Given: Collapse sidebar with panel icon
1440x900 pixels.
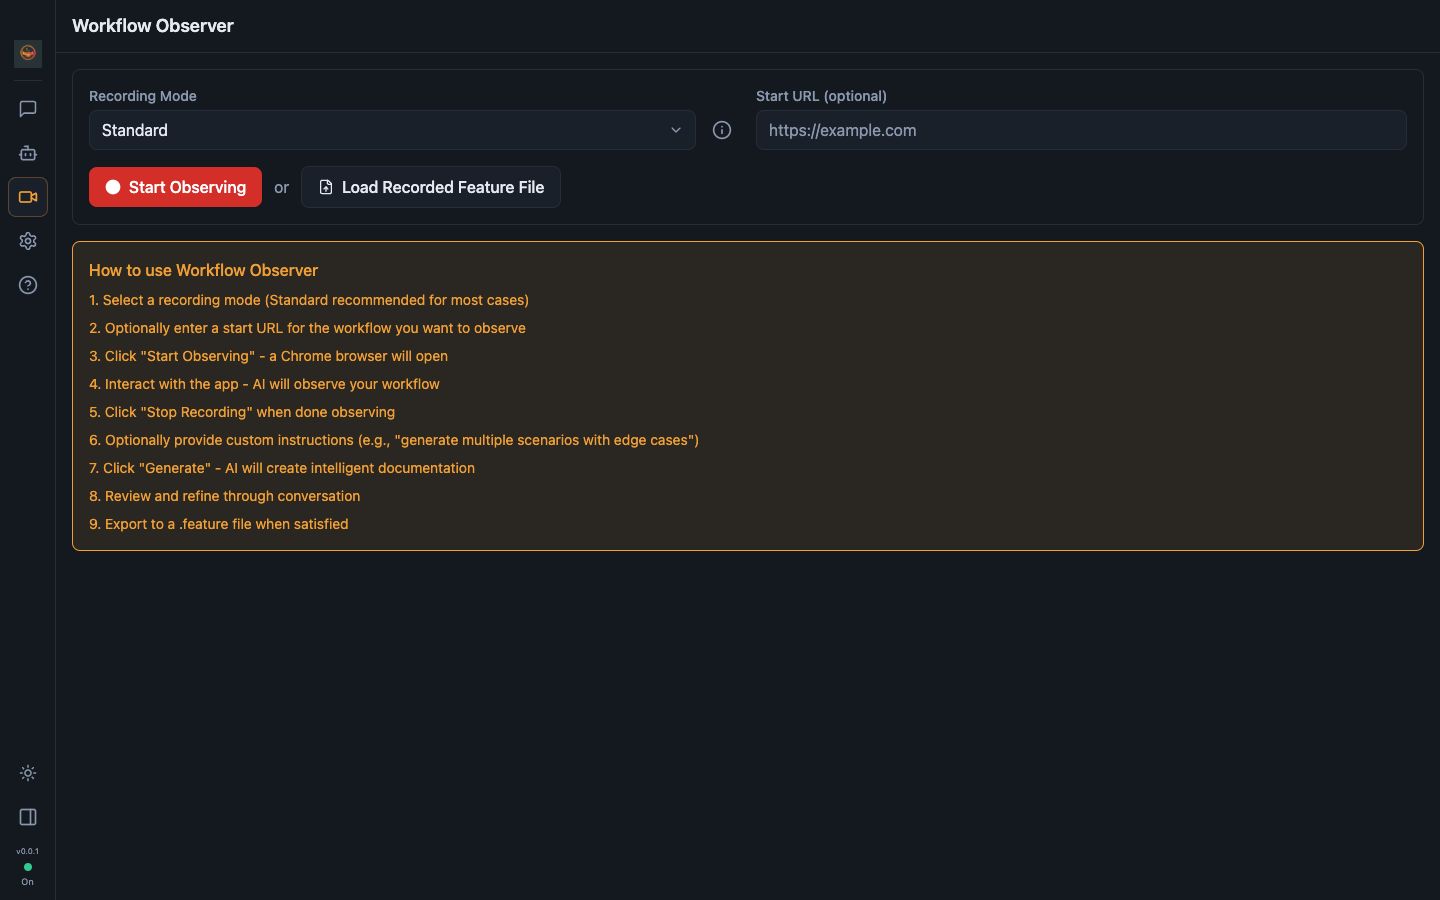Looking at the screenshot, I should 28,817.
